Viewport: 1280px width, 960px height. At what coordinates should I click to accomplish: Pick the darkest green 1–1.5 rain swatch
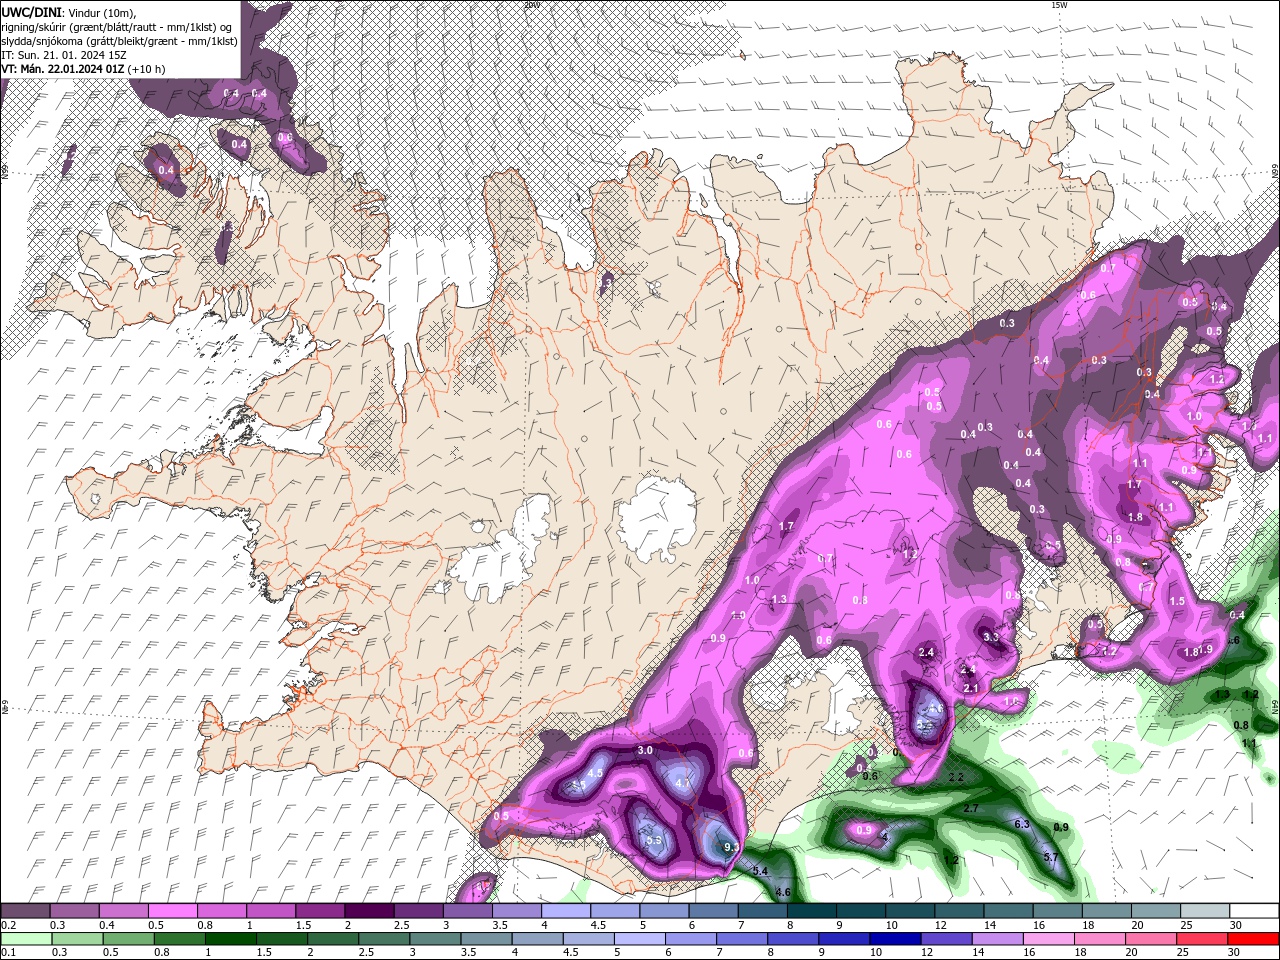(232, 939)
